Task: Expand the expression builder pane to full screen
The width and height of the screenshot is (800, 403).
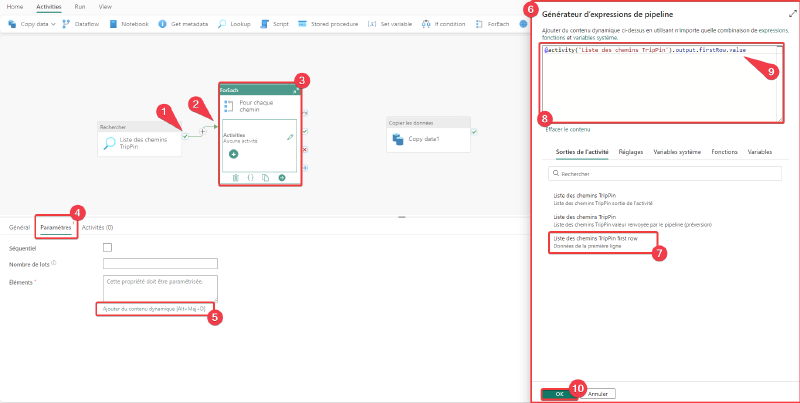Action: tap(792, 14)
